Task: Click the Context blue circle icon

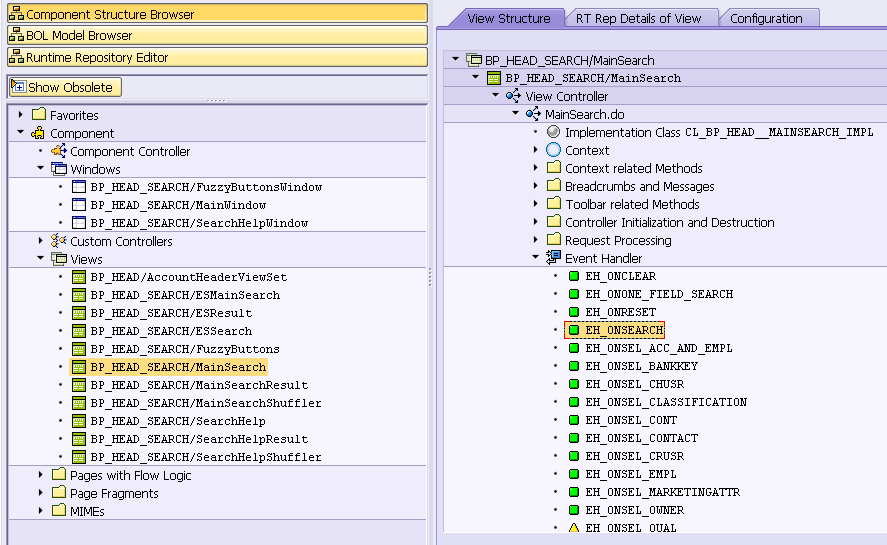Action: pyautogui.click(x=553, y=150)
